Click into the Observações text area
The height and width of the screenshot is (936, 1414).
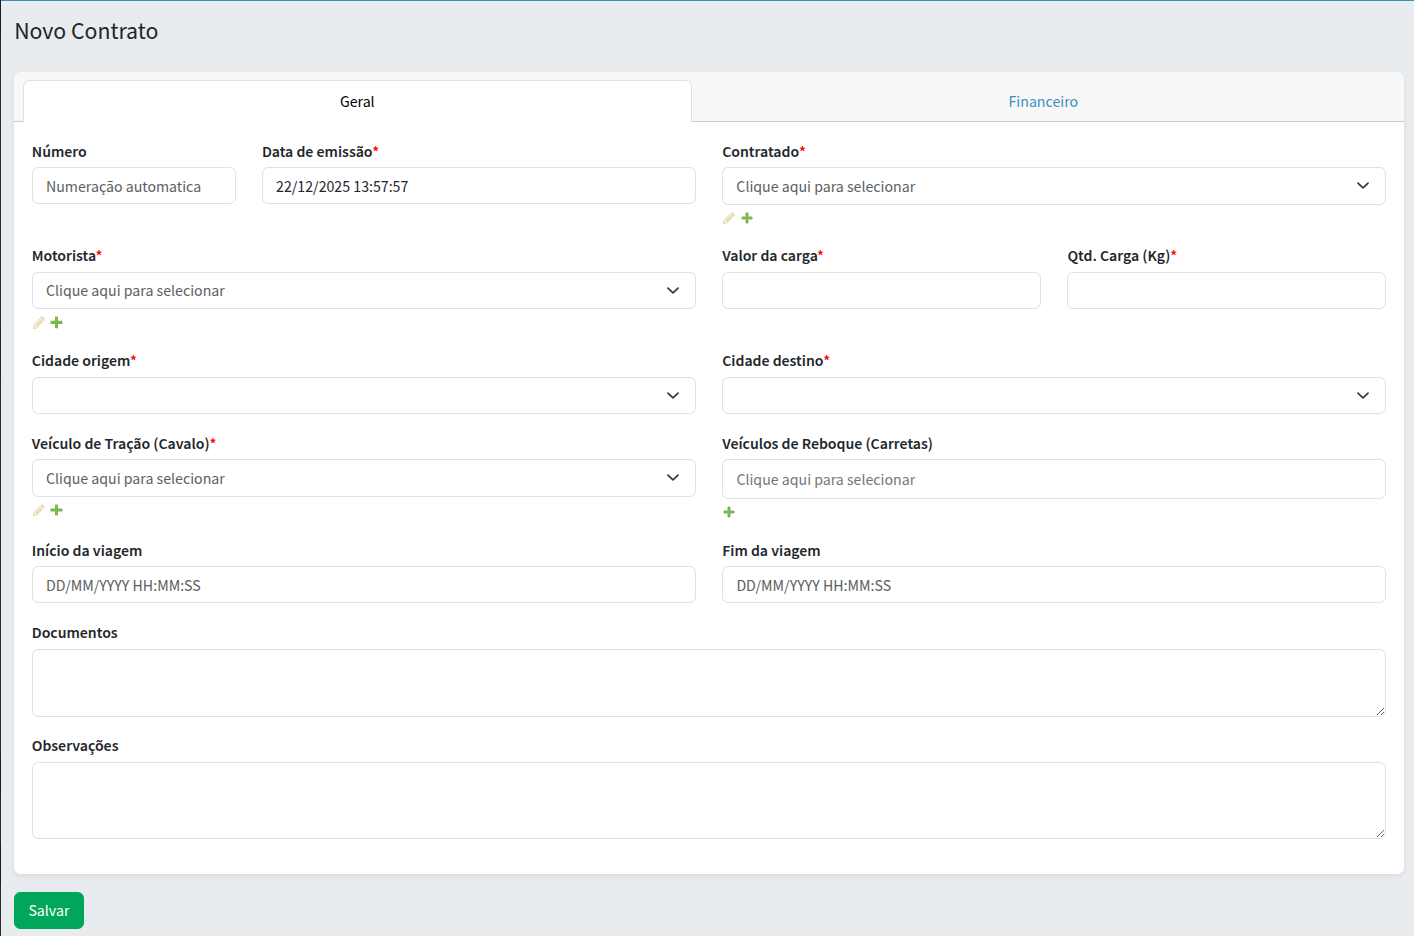pyautogui.click(x=708, y=800)
